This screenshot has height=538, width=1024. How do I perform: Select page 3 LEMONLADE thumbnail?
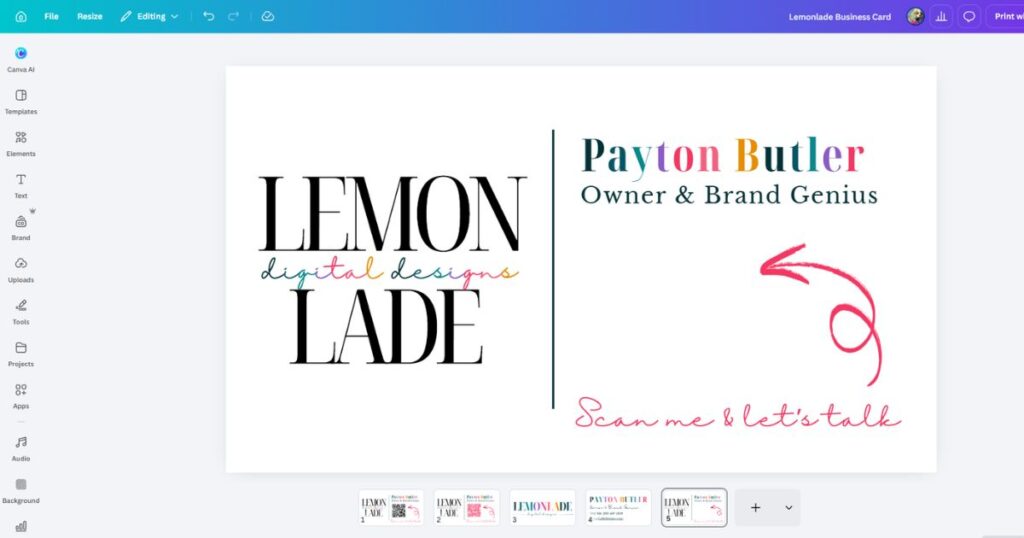coord(542,507)
